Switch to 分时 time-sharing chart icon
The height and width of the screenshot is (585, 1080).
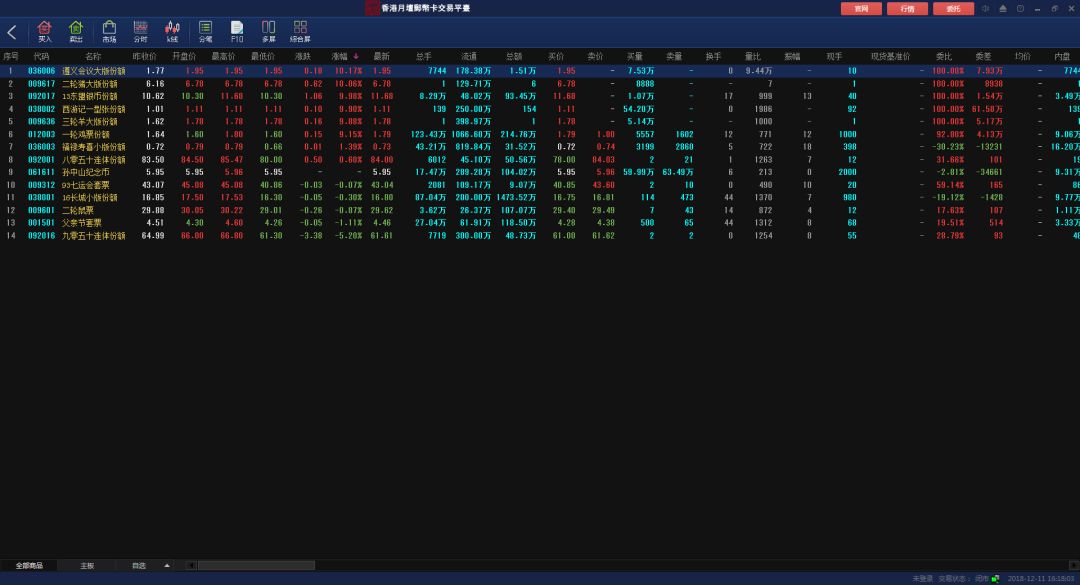click(x=141, y=32)
